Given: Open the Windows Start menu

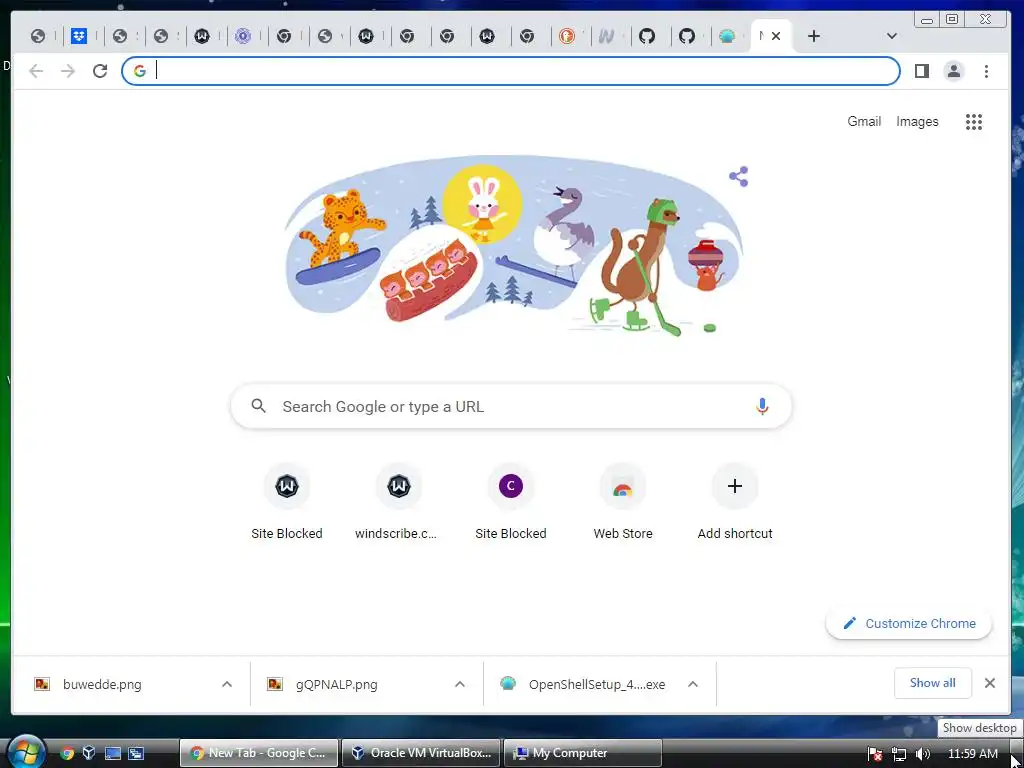Looking at the screenshot, I should click(25, 752).
